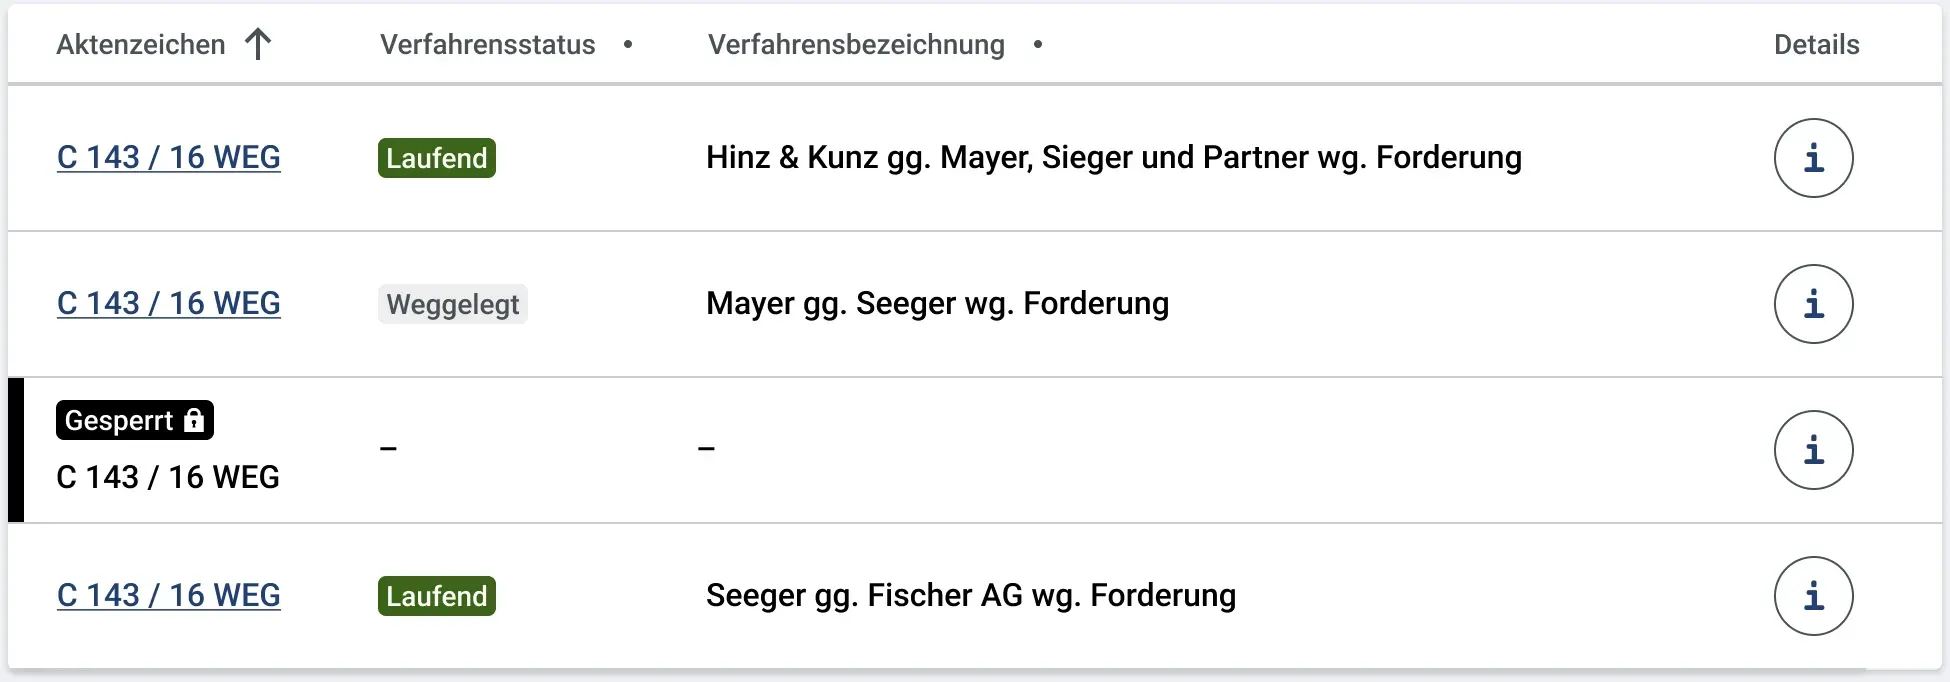Image resolution: width=1950 pixels, height=682 pixels.
Task: Open details info for Mayer gg. Seeger case
Action: pos(1813,304)
